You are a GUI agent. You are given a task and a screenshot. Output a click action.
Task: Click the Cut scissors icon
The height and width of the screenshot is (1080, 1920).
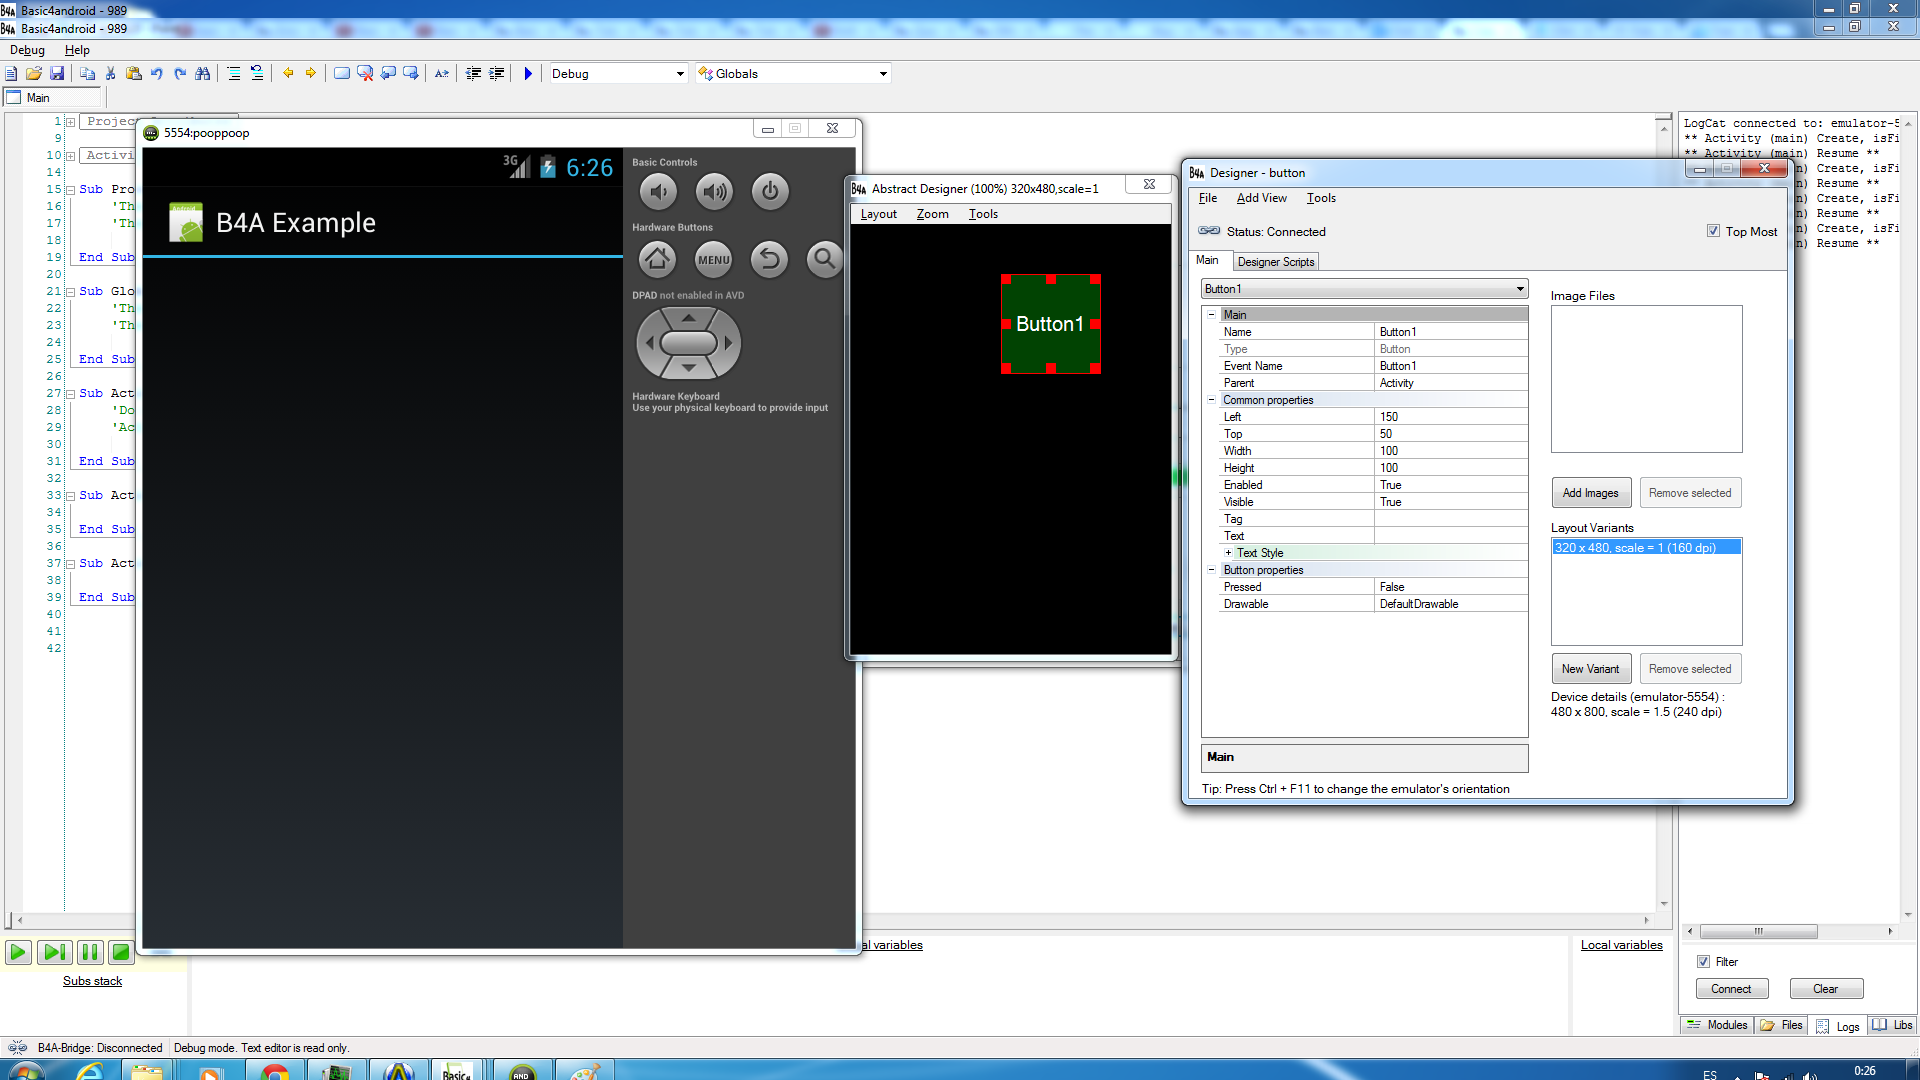(x=111, y=73)
